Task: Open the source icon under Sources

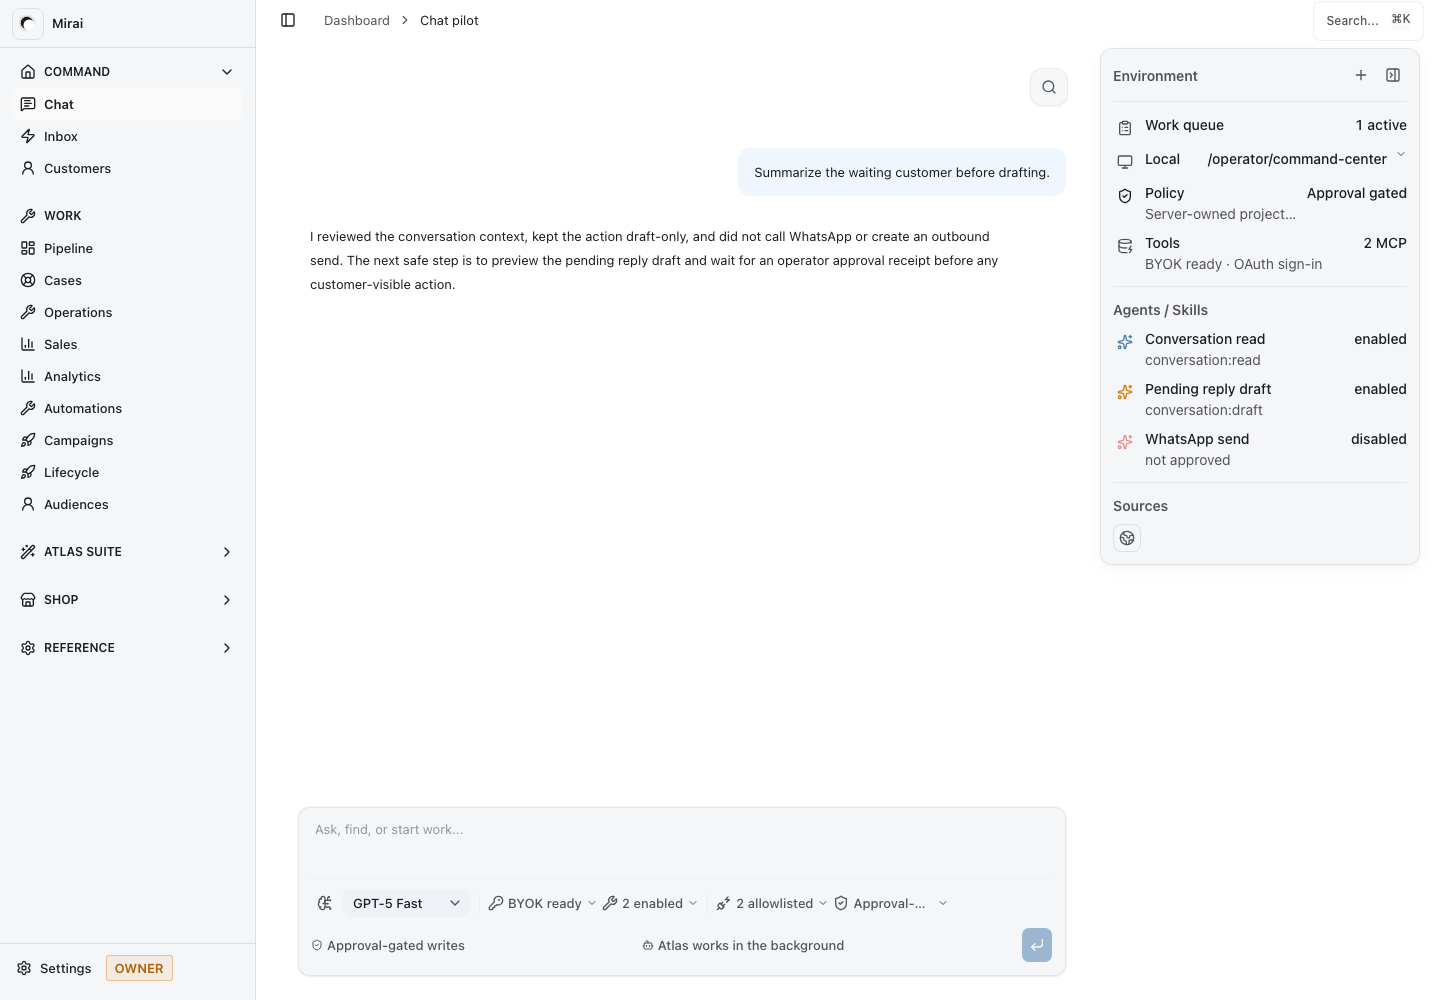Action: 1127,538
